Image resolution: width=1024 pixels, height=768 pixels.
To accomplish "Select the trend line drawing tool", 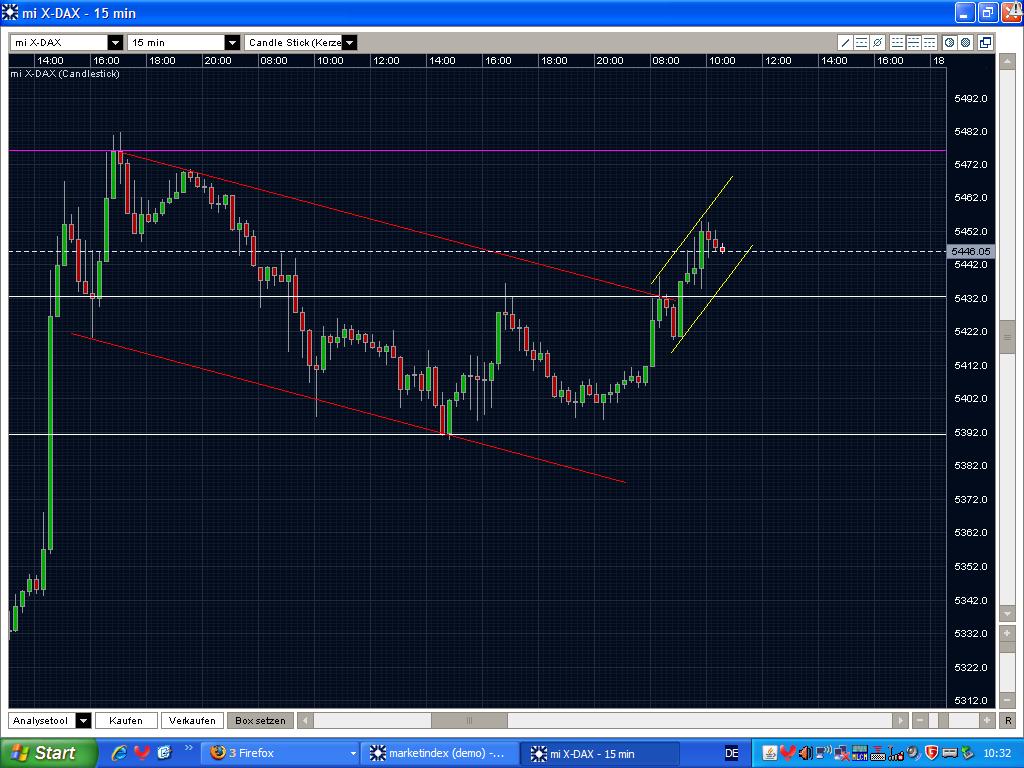I will (846, 42).
